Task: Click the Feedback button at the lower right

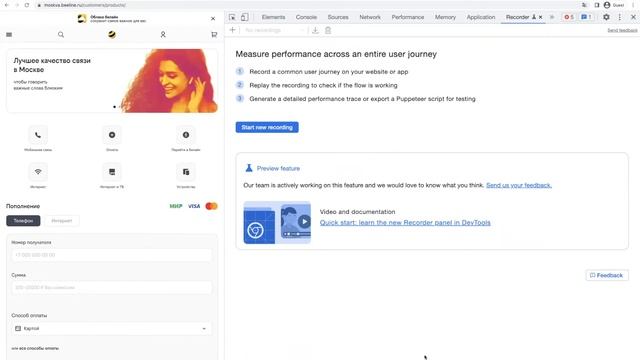Action: coord(607,276)
